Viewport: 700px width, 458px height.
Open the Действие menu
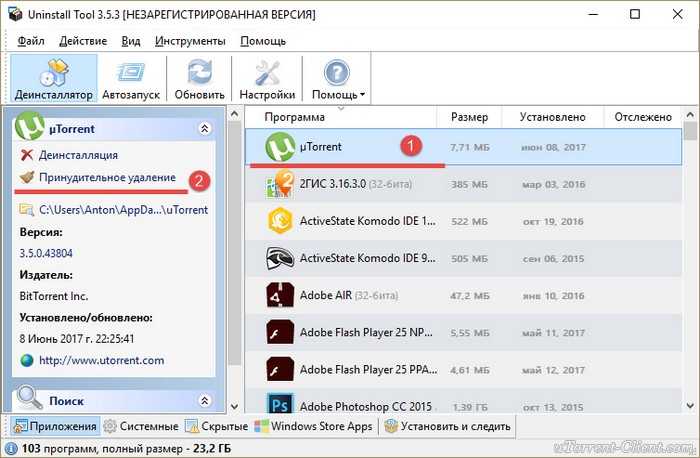pyautogui.click(x=83, y=41)
